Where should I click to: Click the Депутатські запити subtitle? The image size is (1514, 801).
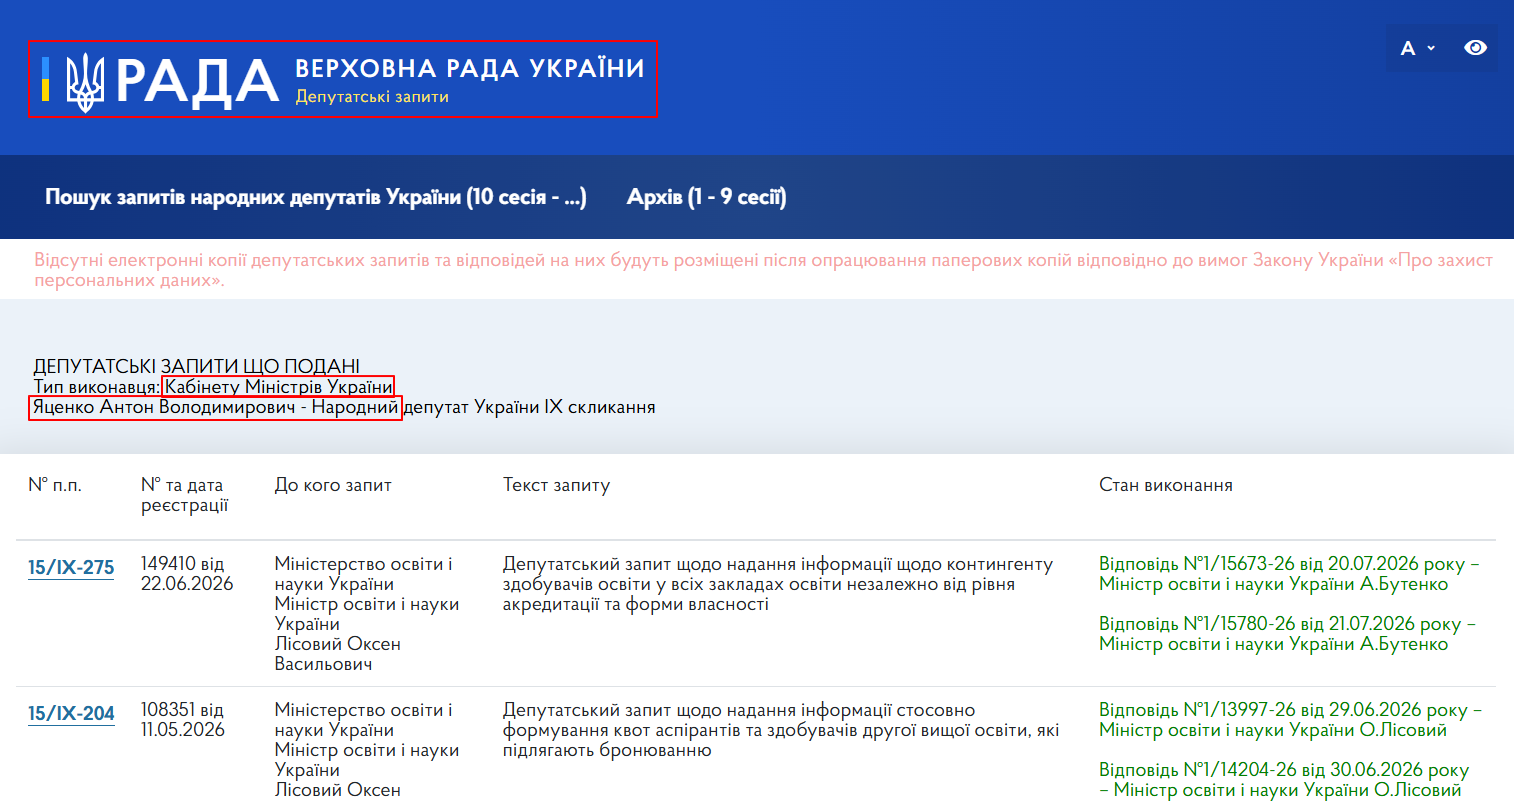click(372, 97)
